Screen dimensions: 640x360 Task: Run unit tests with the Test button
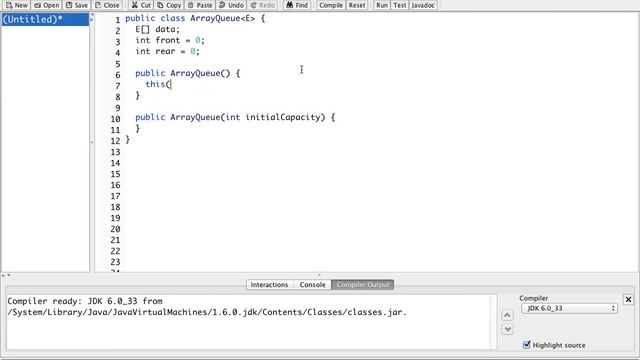coord(400,5)
